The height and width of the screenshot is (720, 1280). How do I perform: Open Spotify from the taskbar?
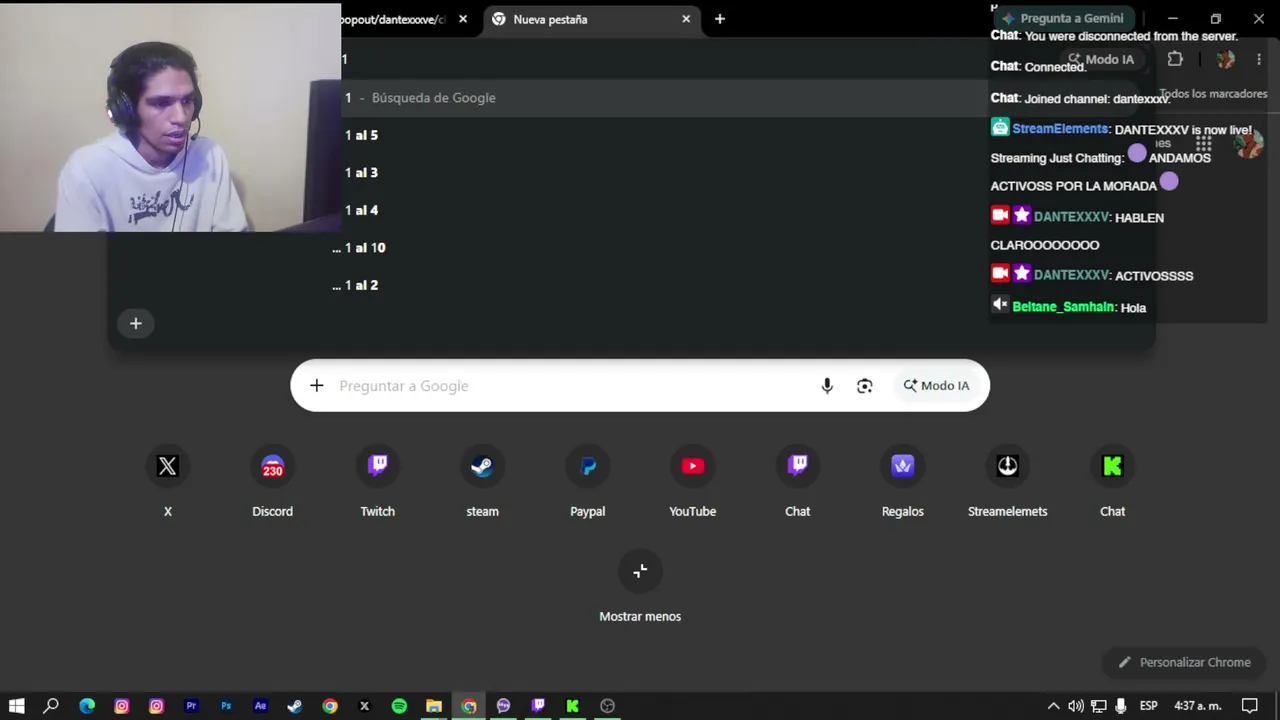point(399,706)
